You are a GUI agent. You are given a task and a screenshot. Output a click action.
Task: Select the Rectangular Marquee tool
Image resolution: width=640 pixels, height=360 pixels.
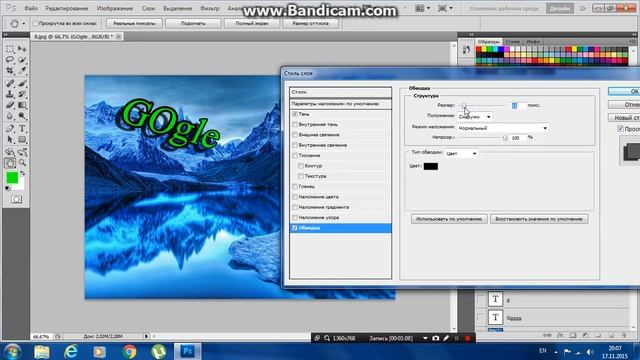tap(10, 49)
